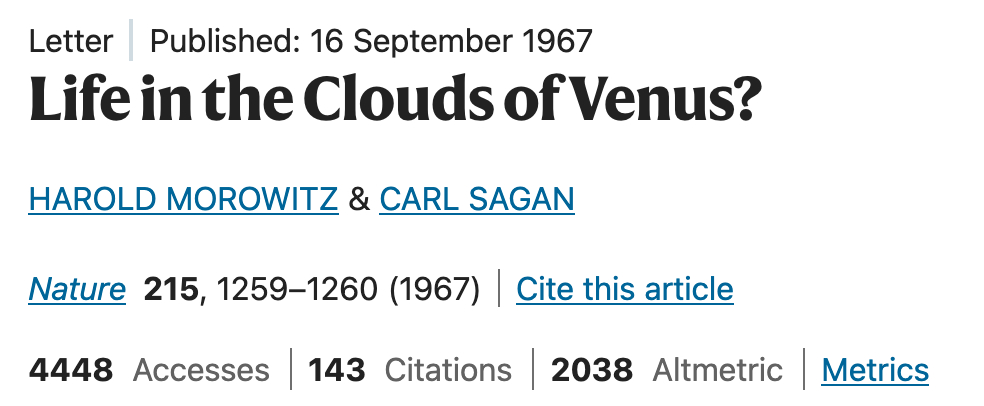Click the ampersand between author names
Viewport: 984px width, 406px height.
click(x=359, y=200)
